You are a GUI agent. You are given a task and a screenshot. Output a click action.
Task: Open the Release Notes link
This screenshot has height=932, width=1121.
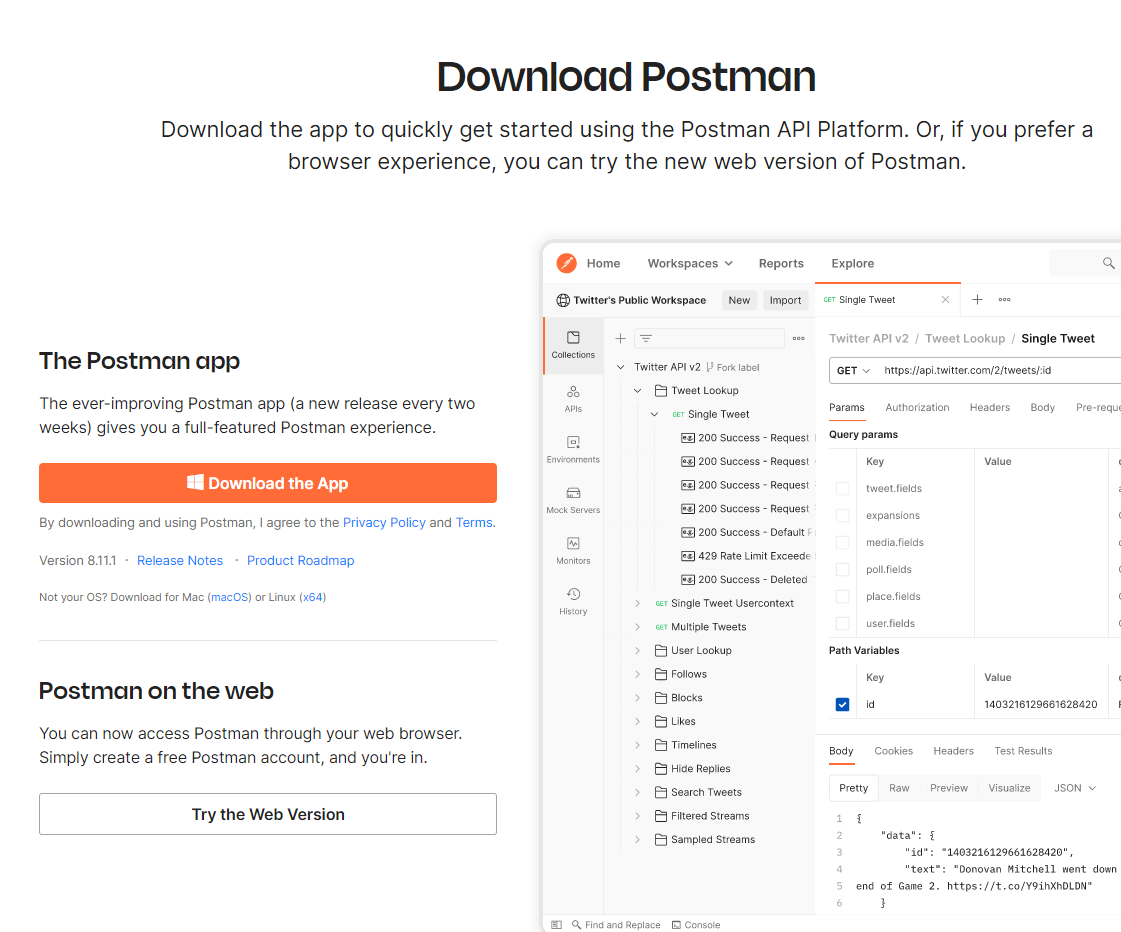pos(180,560)
